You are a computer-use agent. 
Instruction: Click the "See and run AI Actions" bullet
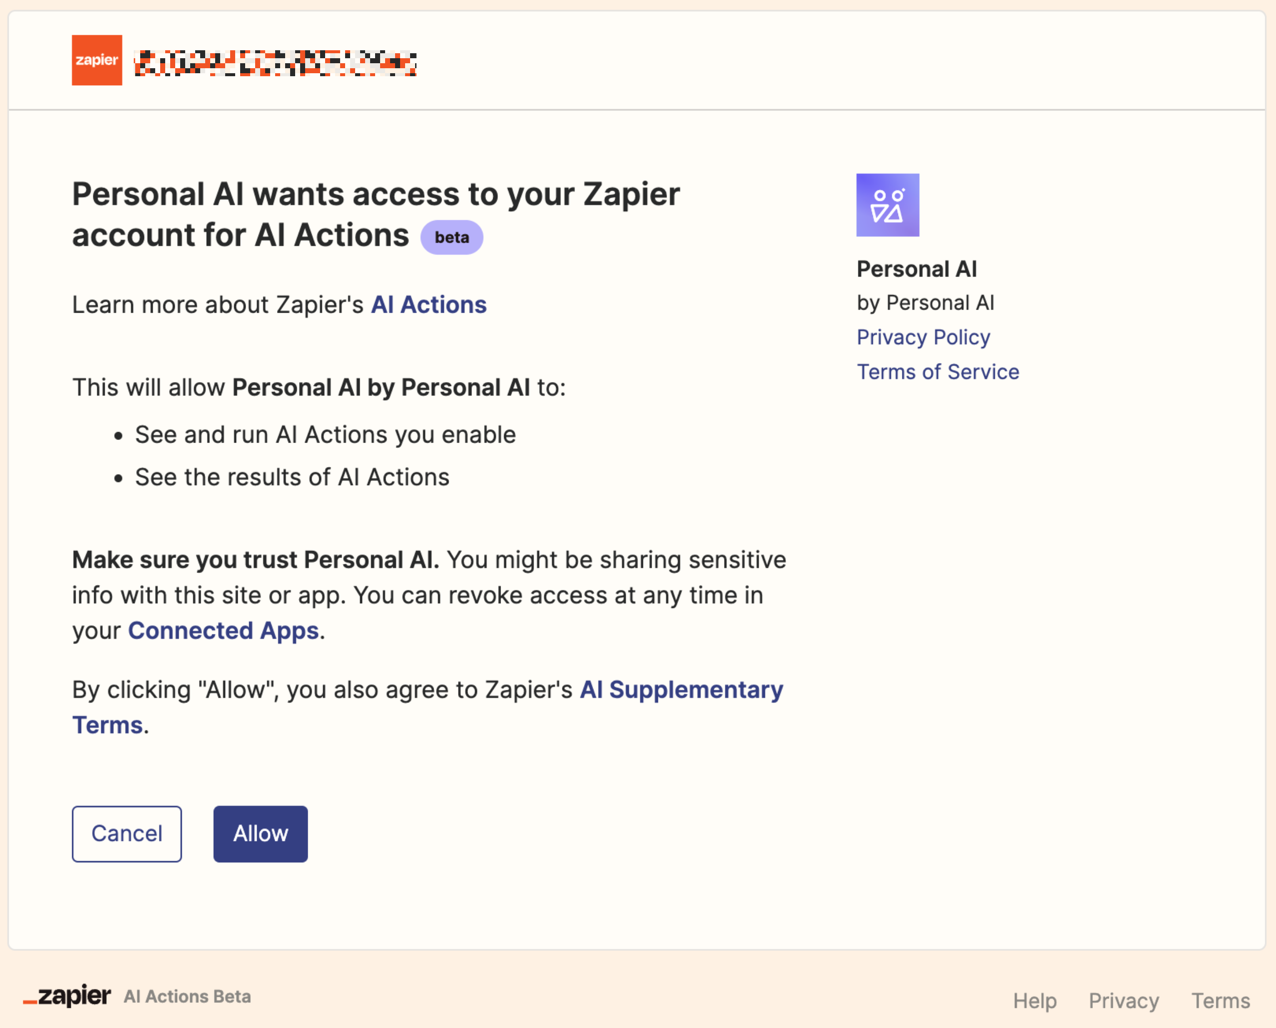click(x=325, y=435)
